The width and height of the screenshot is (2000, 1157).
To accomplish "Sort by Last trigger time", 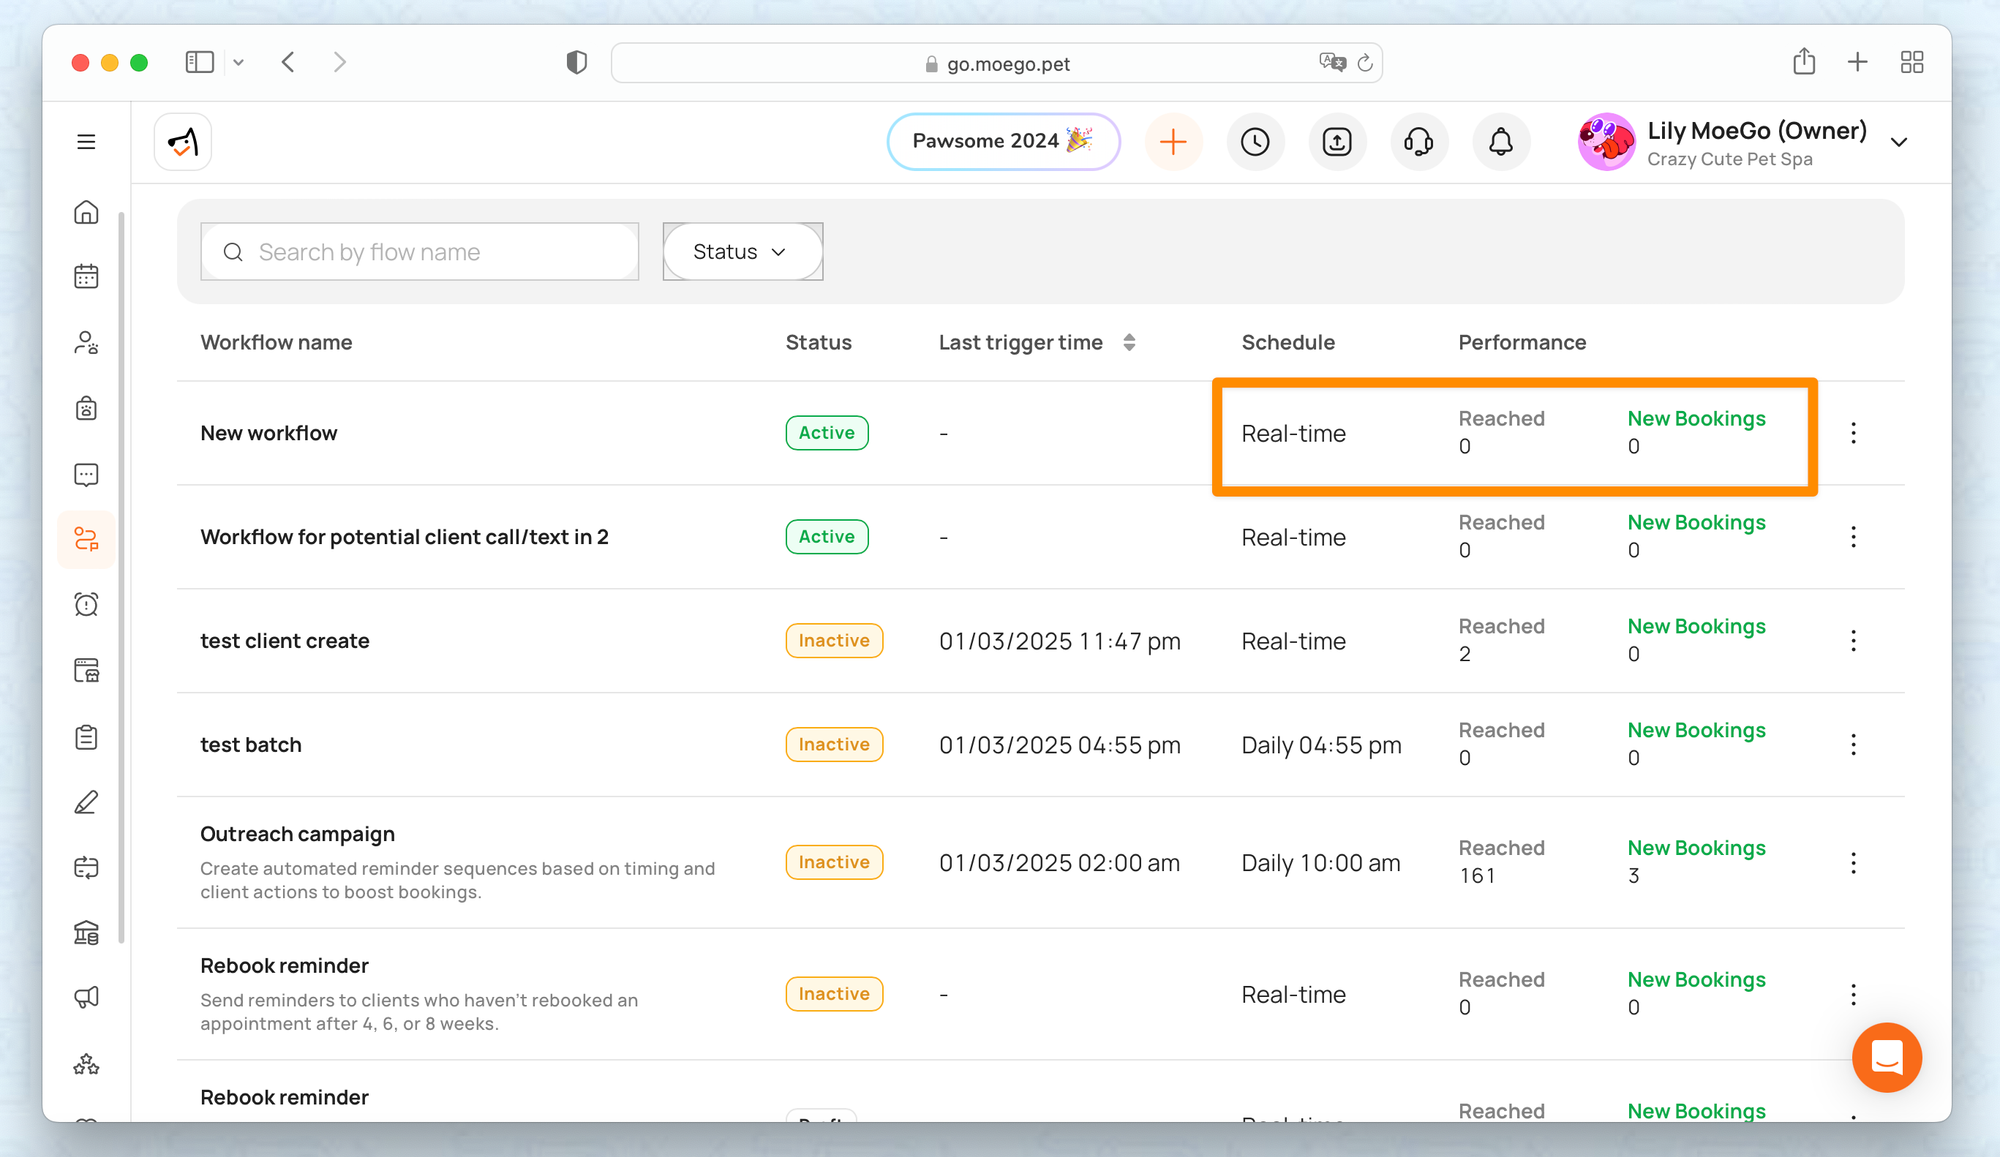I will click(1129, 343).
